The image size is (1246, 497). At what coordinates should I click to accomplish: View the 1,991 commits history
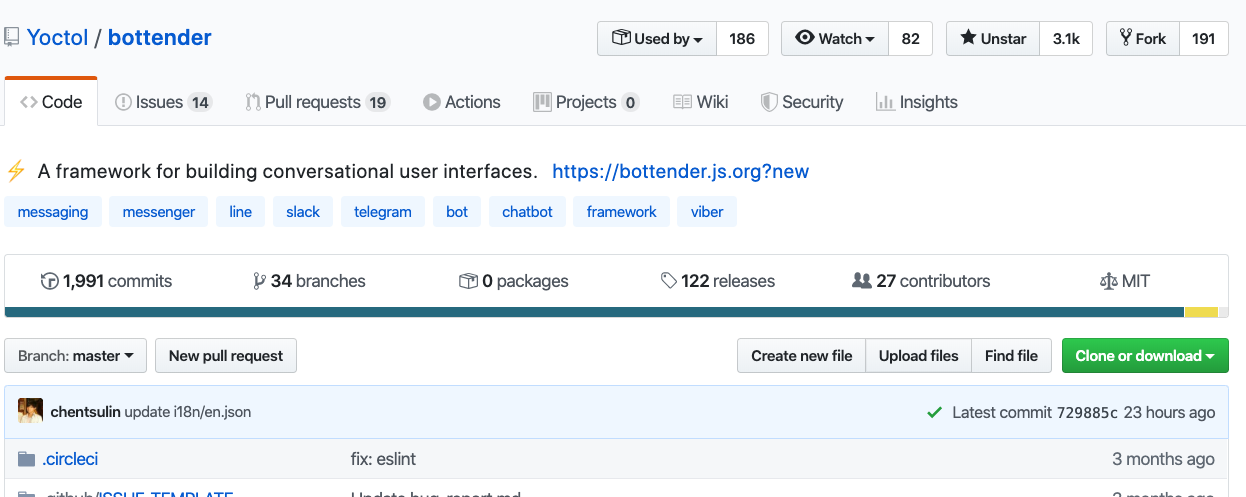tap(106, 281)
